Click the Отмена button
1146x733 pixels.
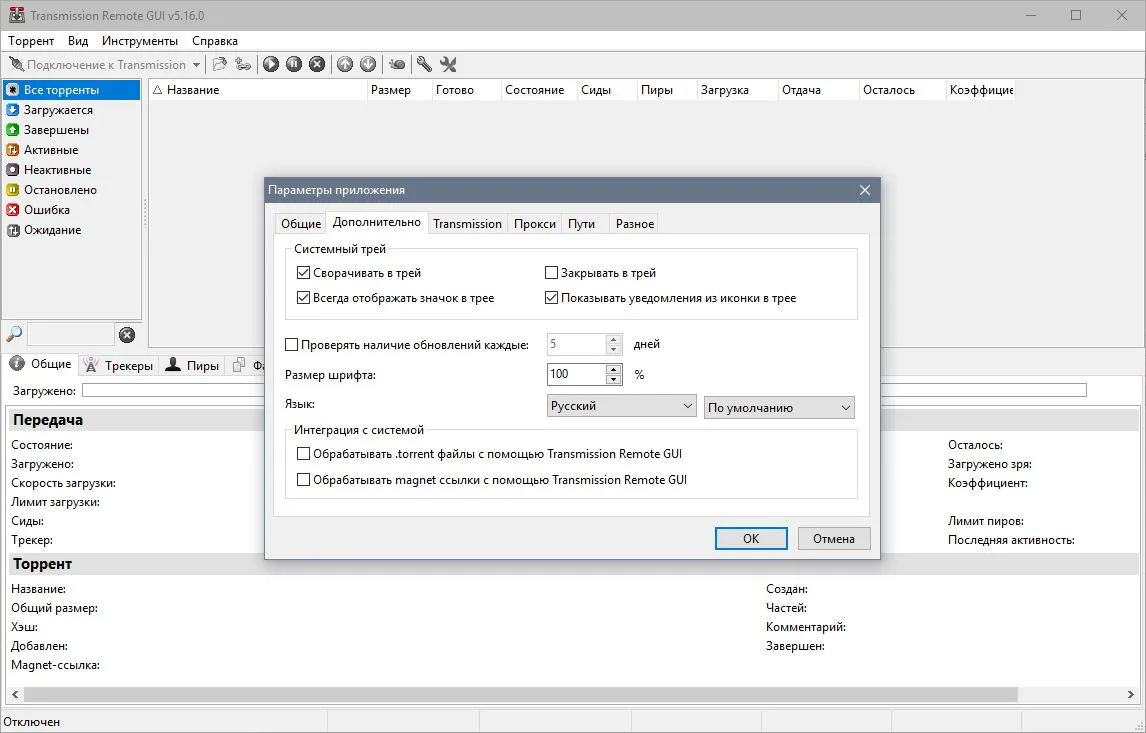pyautogui.click(x=834, y=539)
